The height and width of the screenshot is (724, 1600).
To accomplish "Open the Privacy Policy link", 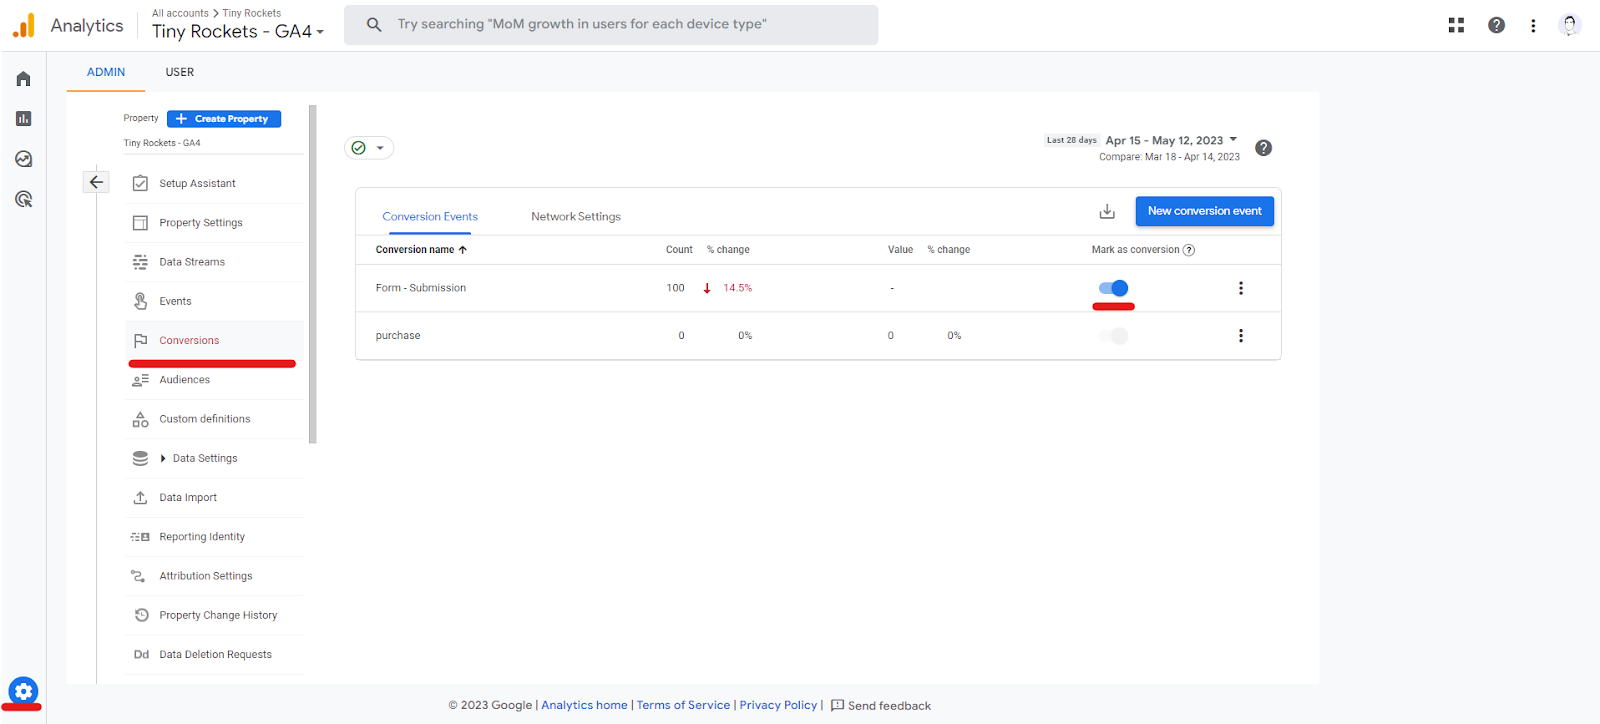I will [x=778, y=705].
